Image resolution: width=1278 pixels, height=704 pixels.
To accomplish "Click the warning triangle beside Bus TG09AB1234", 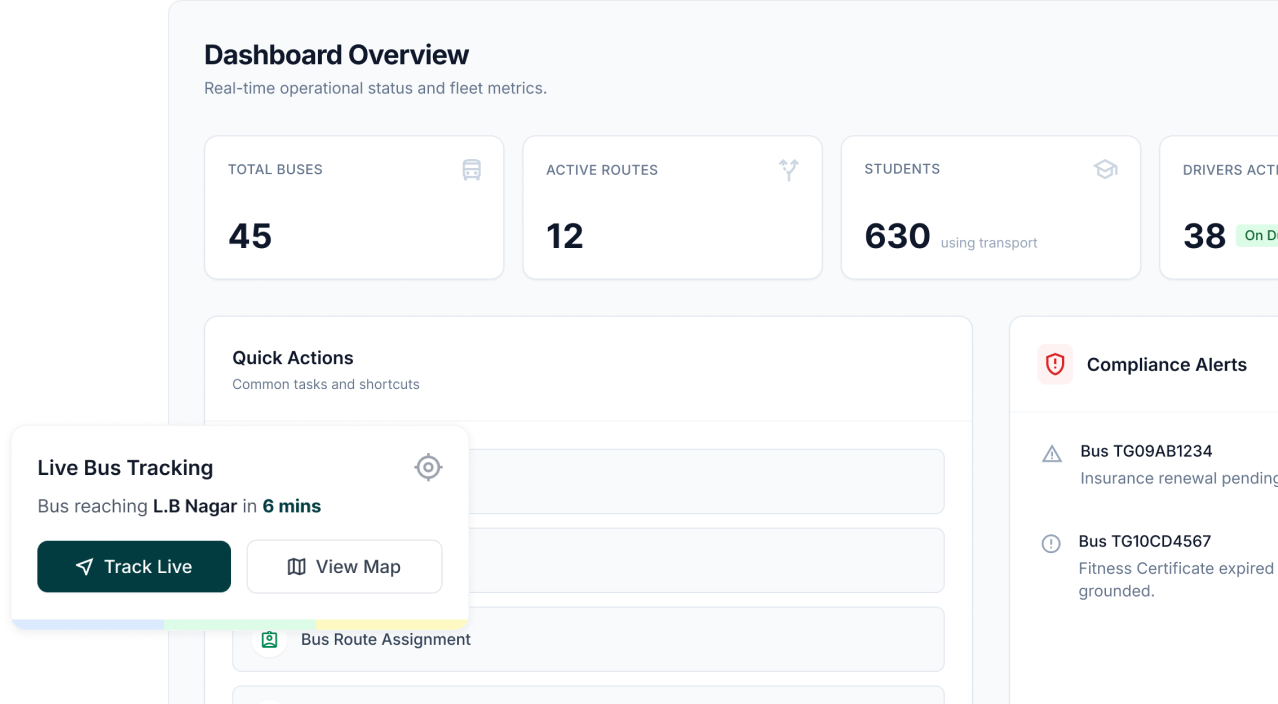I will point(1052,455).
